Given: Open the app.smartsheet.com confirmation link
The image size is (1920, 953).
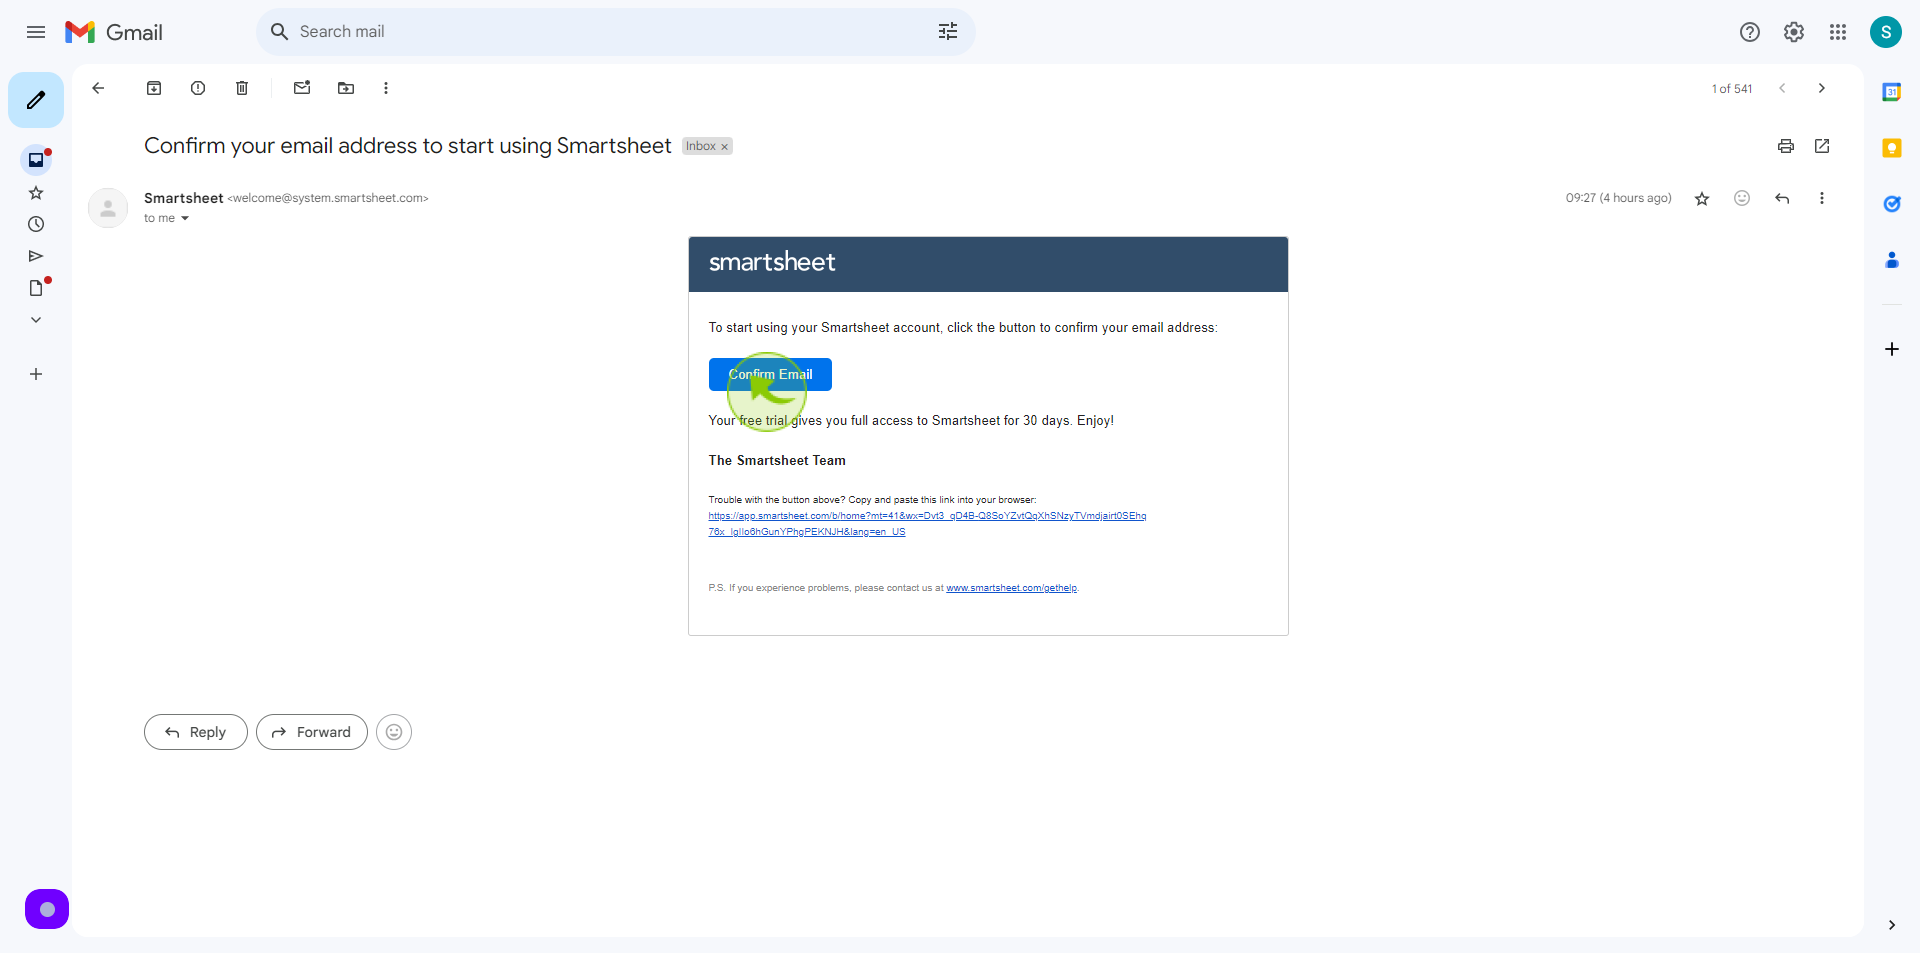Looking at the screenshot, I should [x=927, y=524].
